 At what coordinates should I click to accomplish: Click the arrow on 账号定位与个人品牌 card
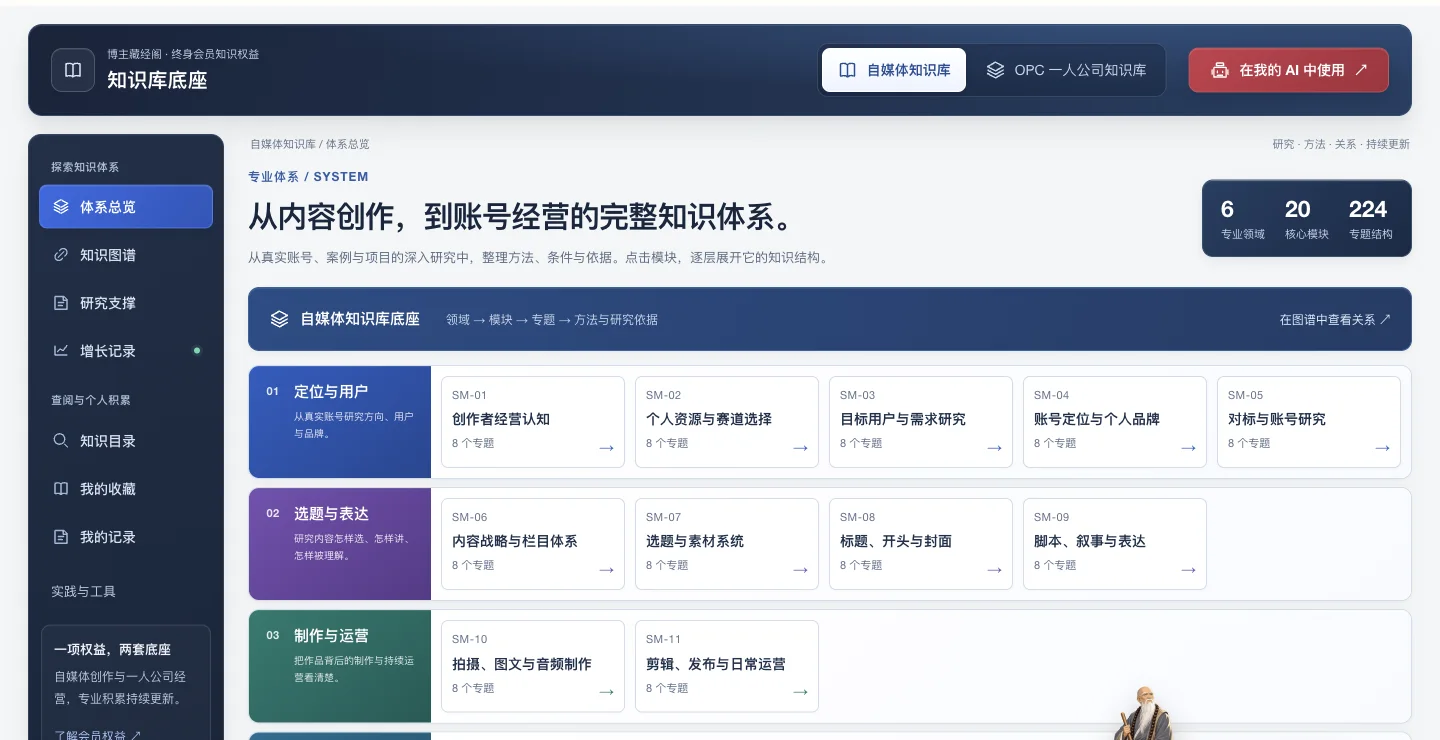tap(1188, 448)
